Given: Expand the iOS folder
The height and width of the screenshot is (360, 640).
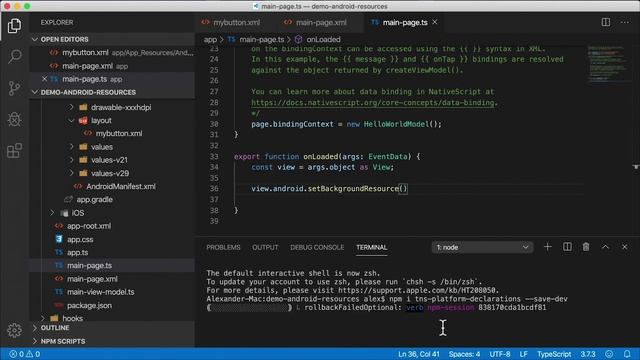Looking at the screenshot, I should point(52,213).
